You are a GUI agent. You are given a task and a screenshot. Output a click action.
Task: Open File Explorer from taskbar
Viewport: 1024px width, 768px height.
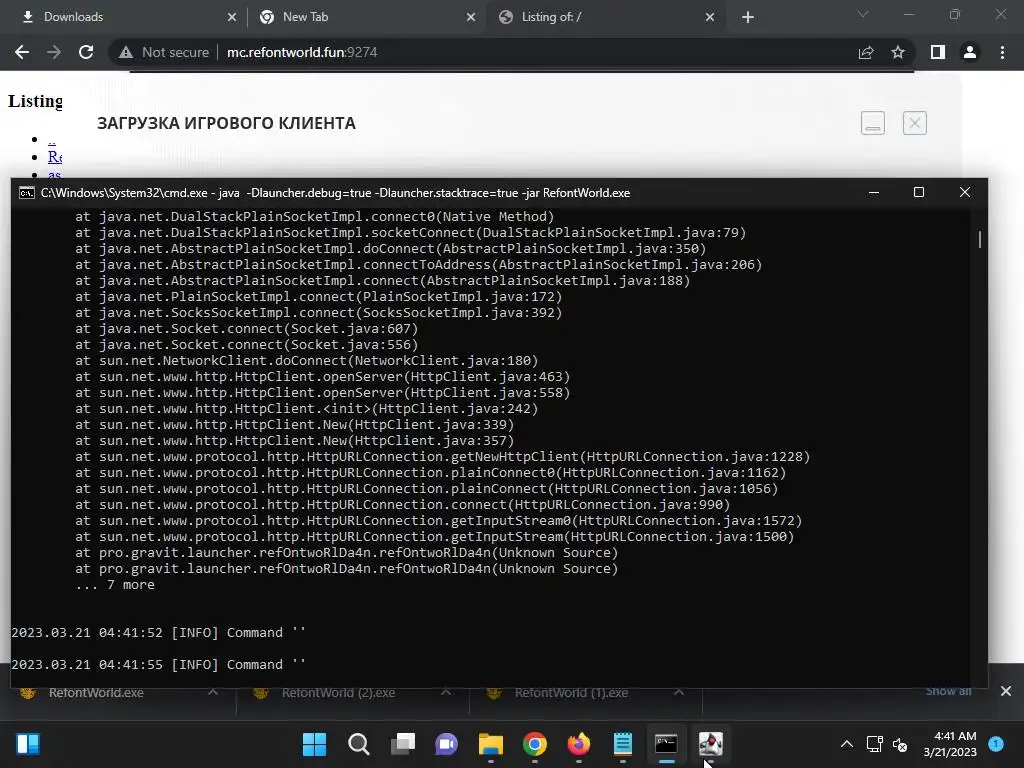(490, 744)
